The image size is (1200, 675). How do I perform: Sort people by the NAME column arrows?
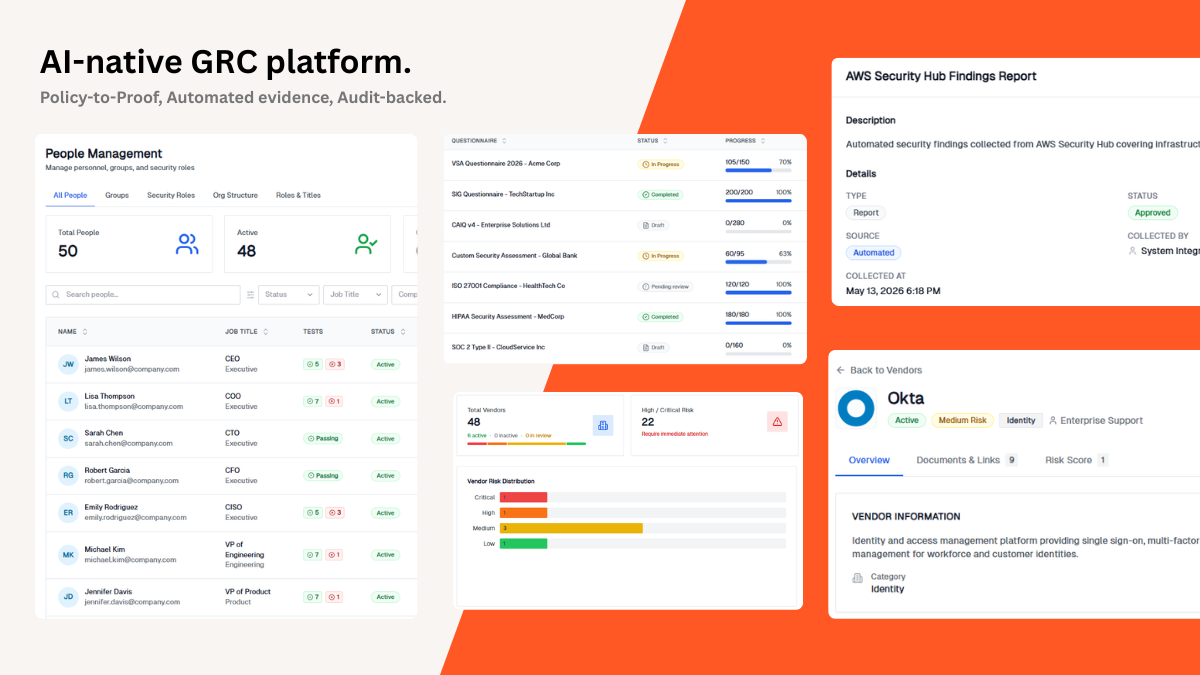tap(85, 332)
